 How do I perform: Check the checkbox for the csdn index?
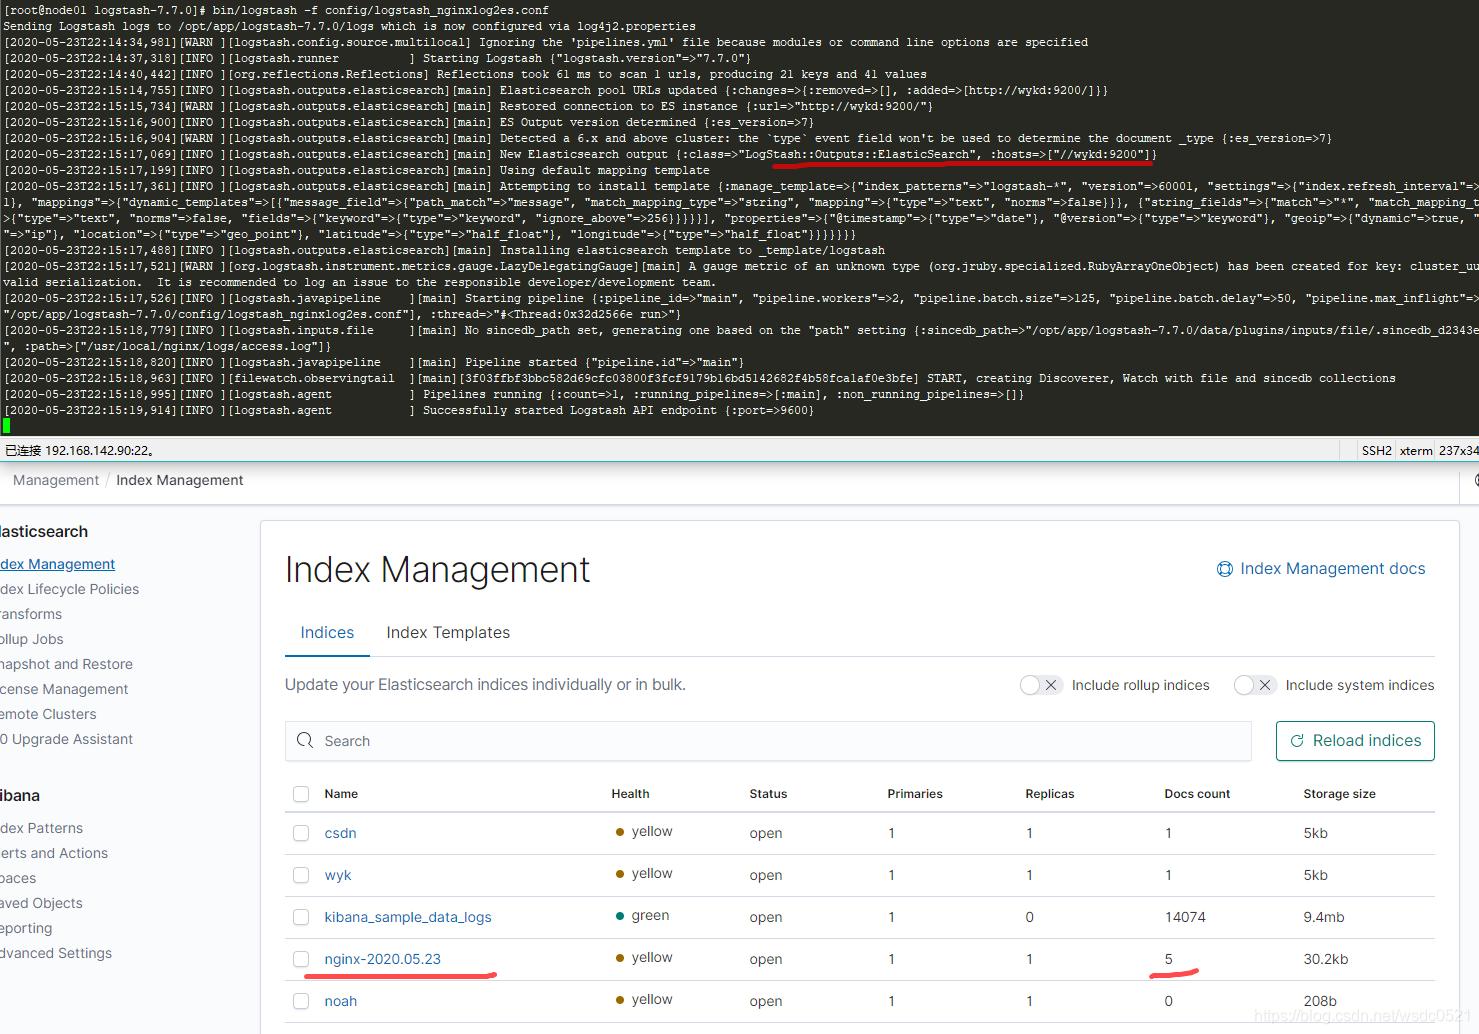click(x=301, y=833)
